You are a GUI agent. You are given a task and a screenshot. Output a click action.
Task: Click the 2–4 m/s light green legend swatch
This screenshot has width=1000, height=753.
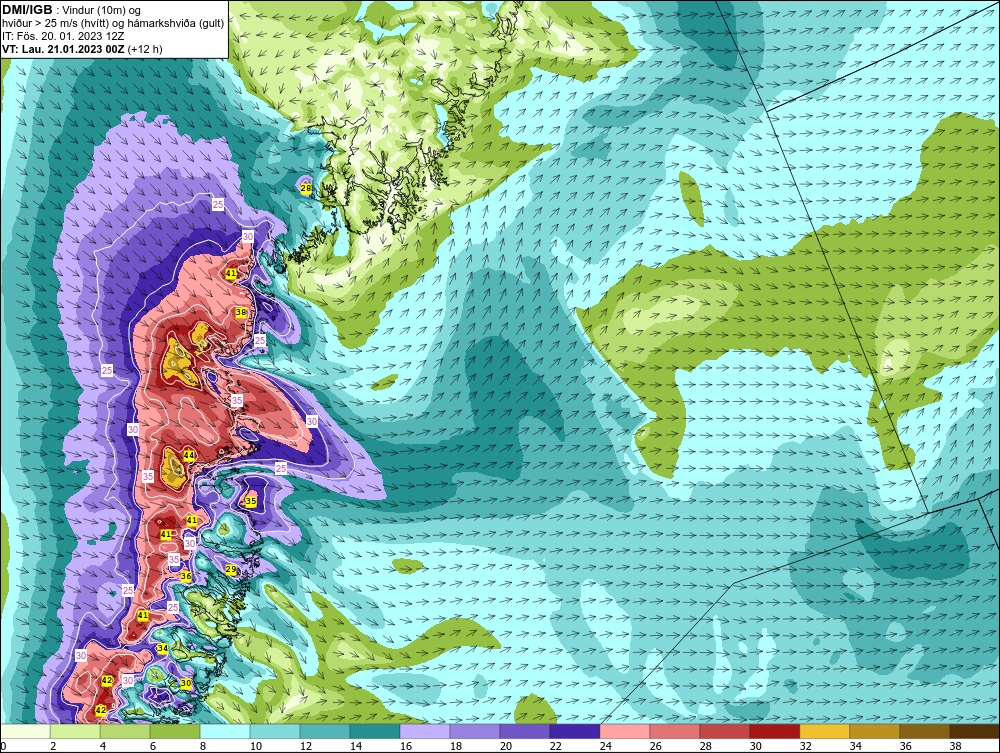pos(76,731)
